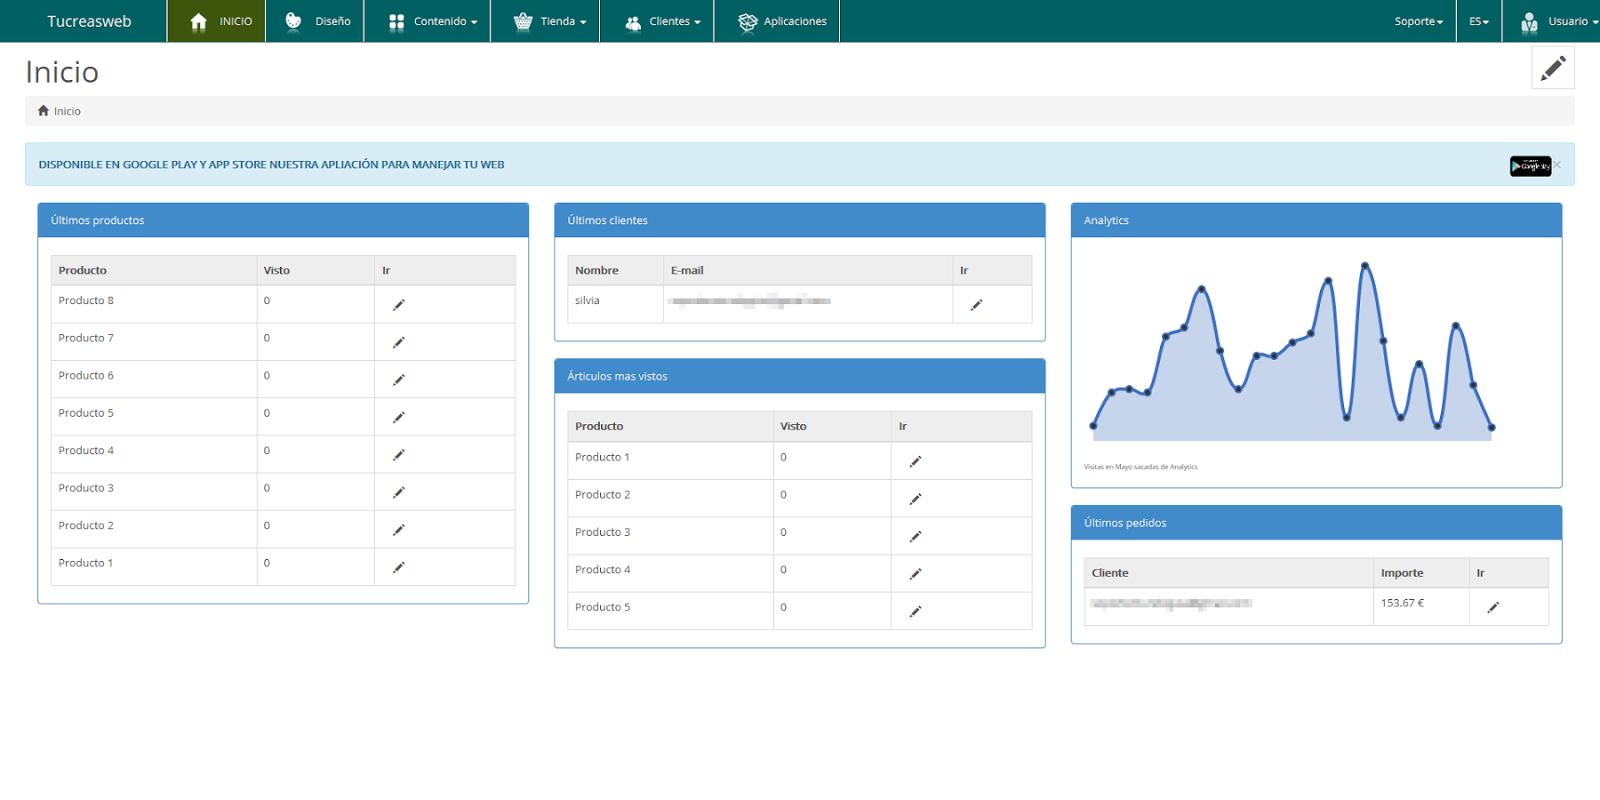Screen dimensions: 1600x800
Task: Click the Google Play badge in the banner
Action: 1529,166
